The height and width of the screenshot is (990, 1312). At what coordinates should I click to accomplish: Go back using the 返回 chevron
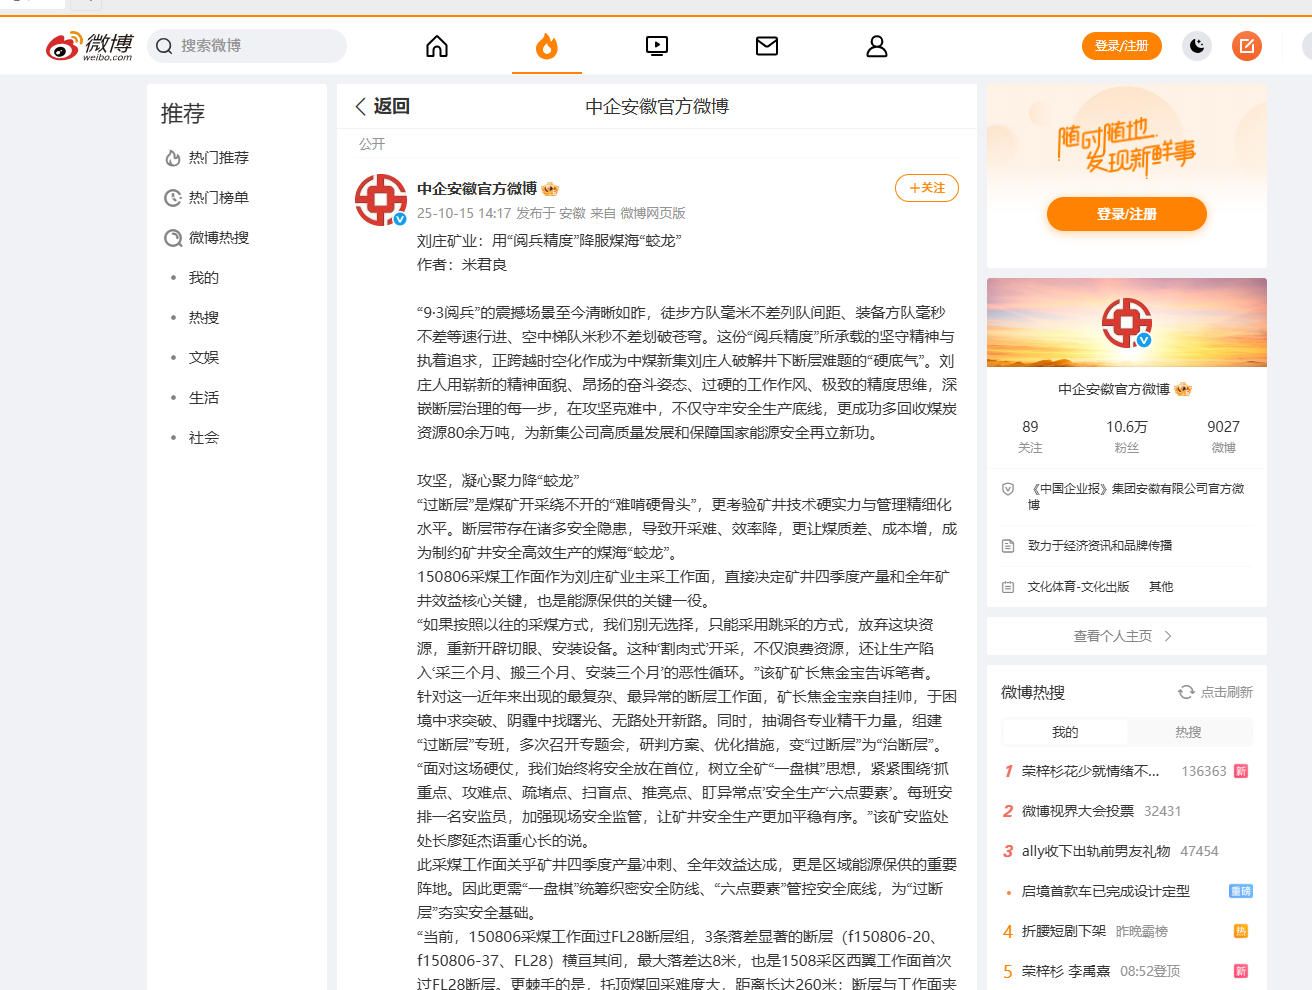click(361, 106)
